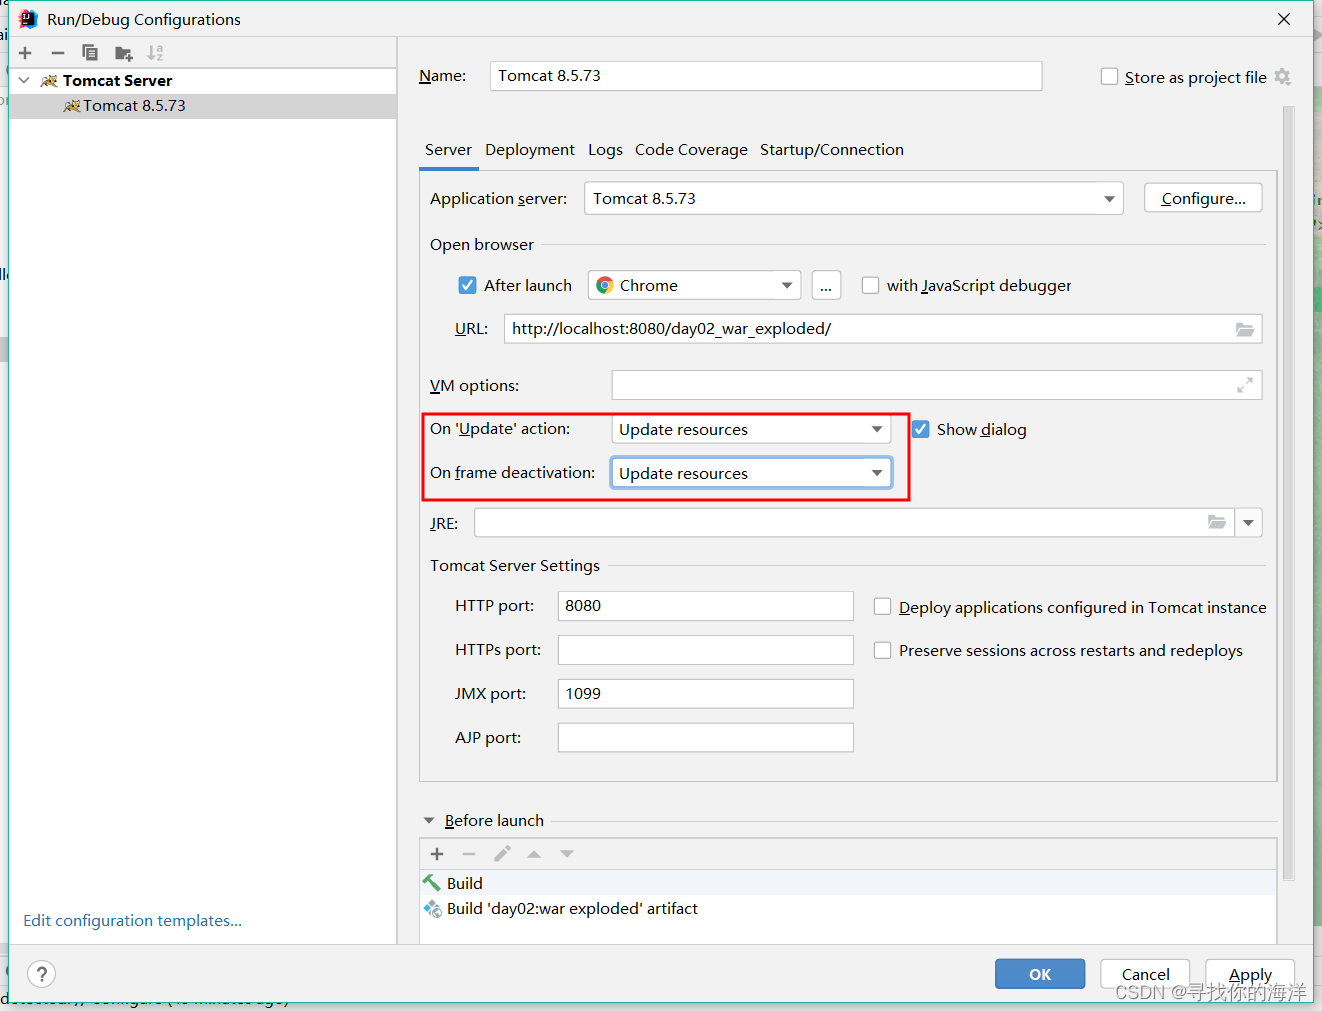Click the OK button
1322x1011 pixels.
point(1040,974)
